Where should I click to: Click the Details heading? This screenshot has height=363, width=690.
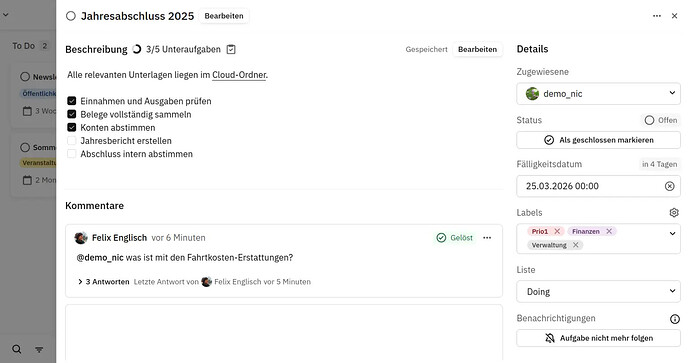coord(532,49)
